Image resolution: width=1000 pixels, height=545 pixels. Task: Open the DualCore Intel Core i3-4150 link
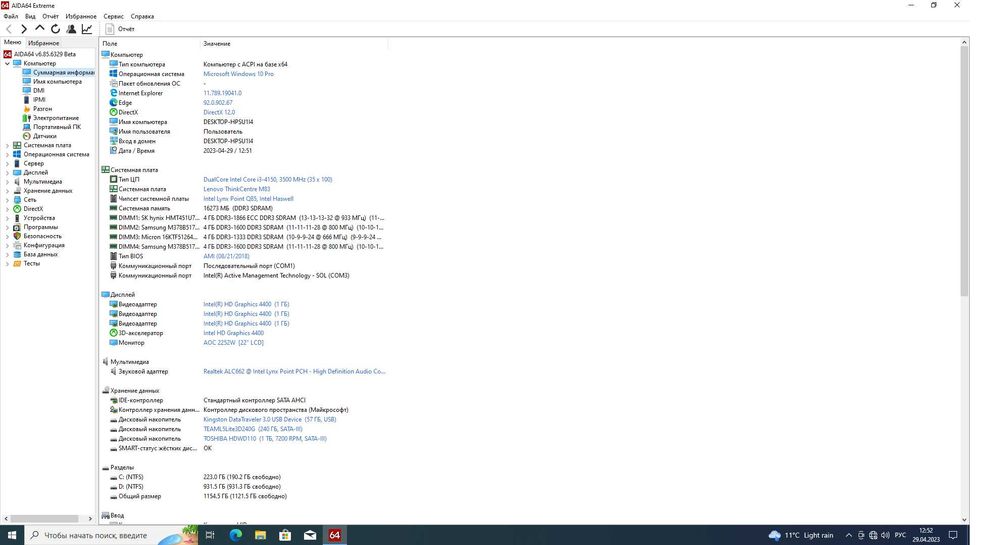(268, 180)
